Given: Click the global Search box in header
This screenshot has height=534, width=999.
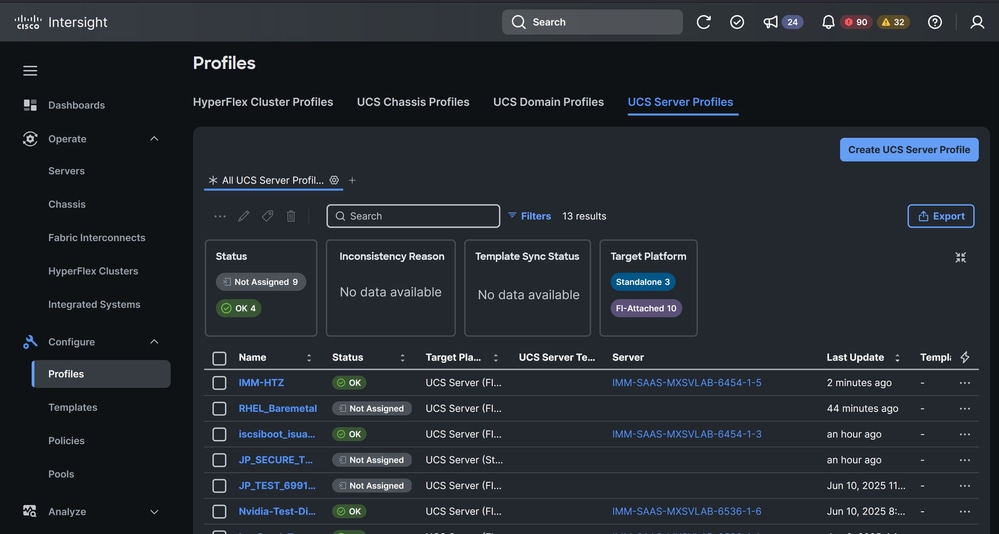Looking at the screenshot, I should pos(593,22).
